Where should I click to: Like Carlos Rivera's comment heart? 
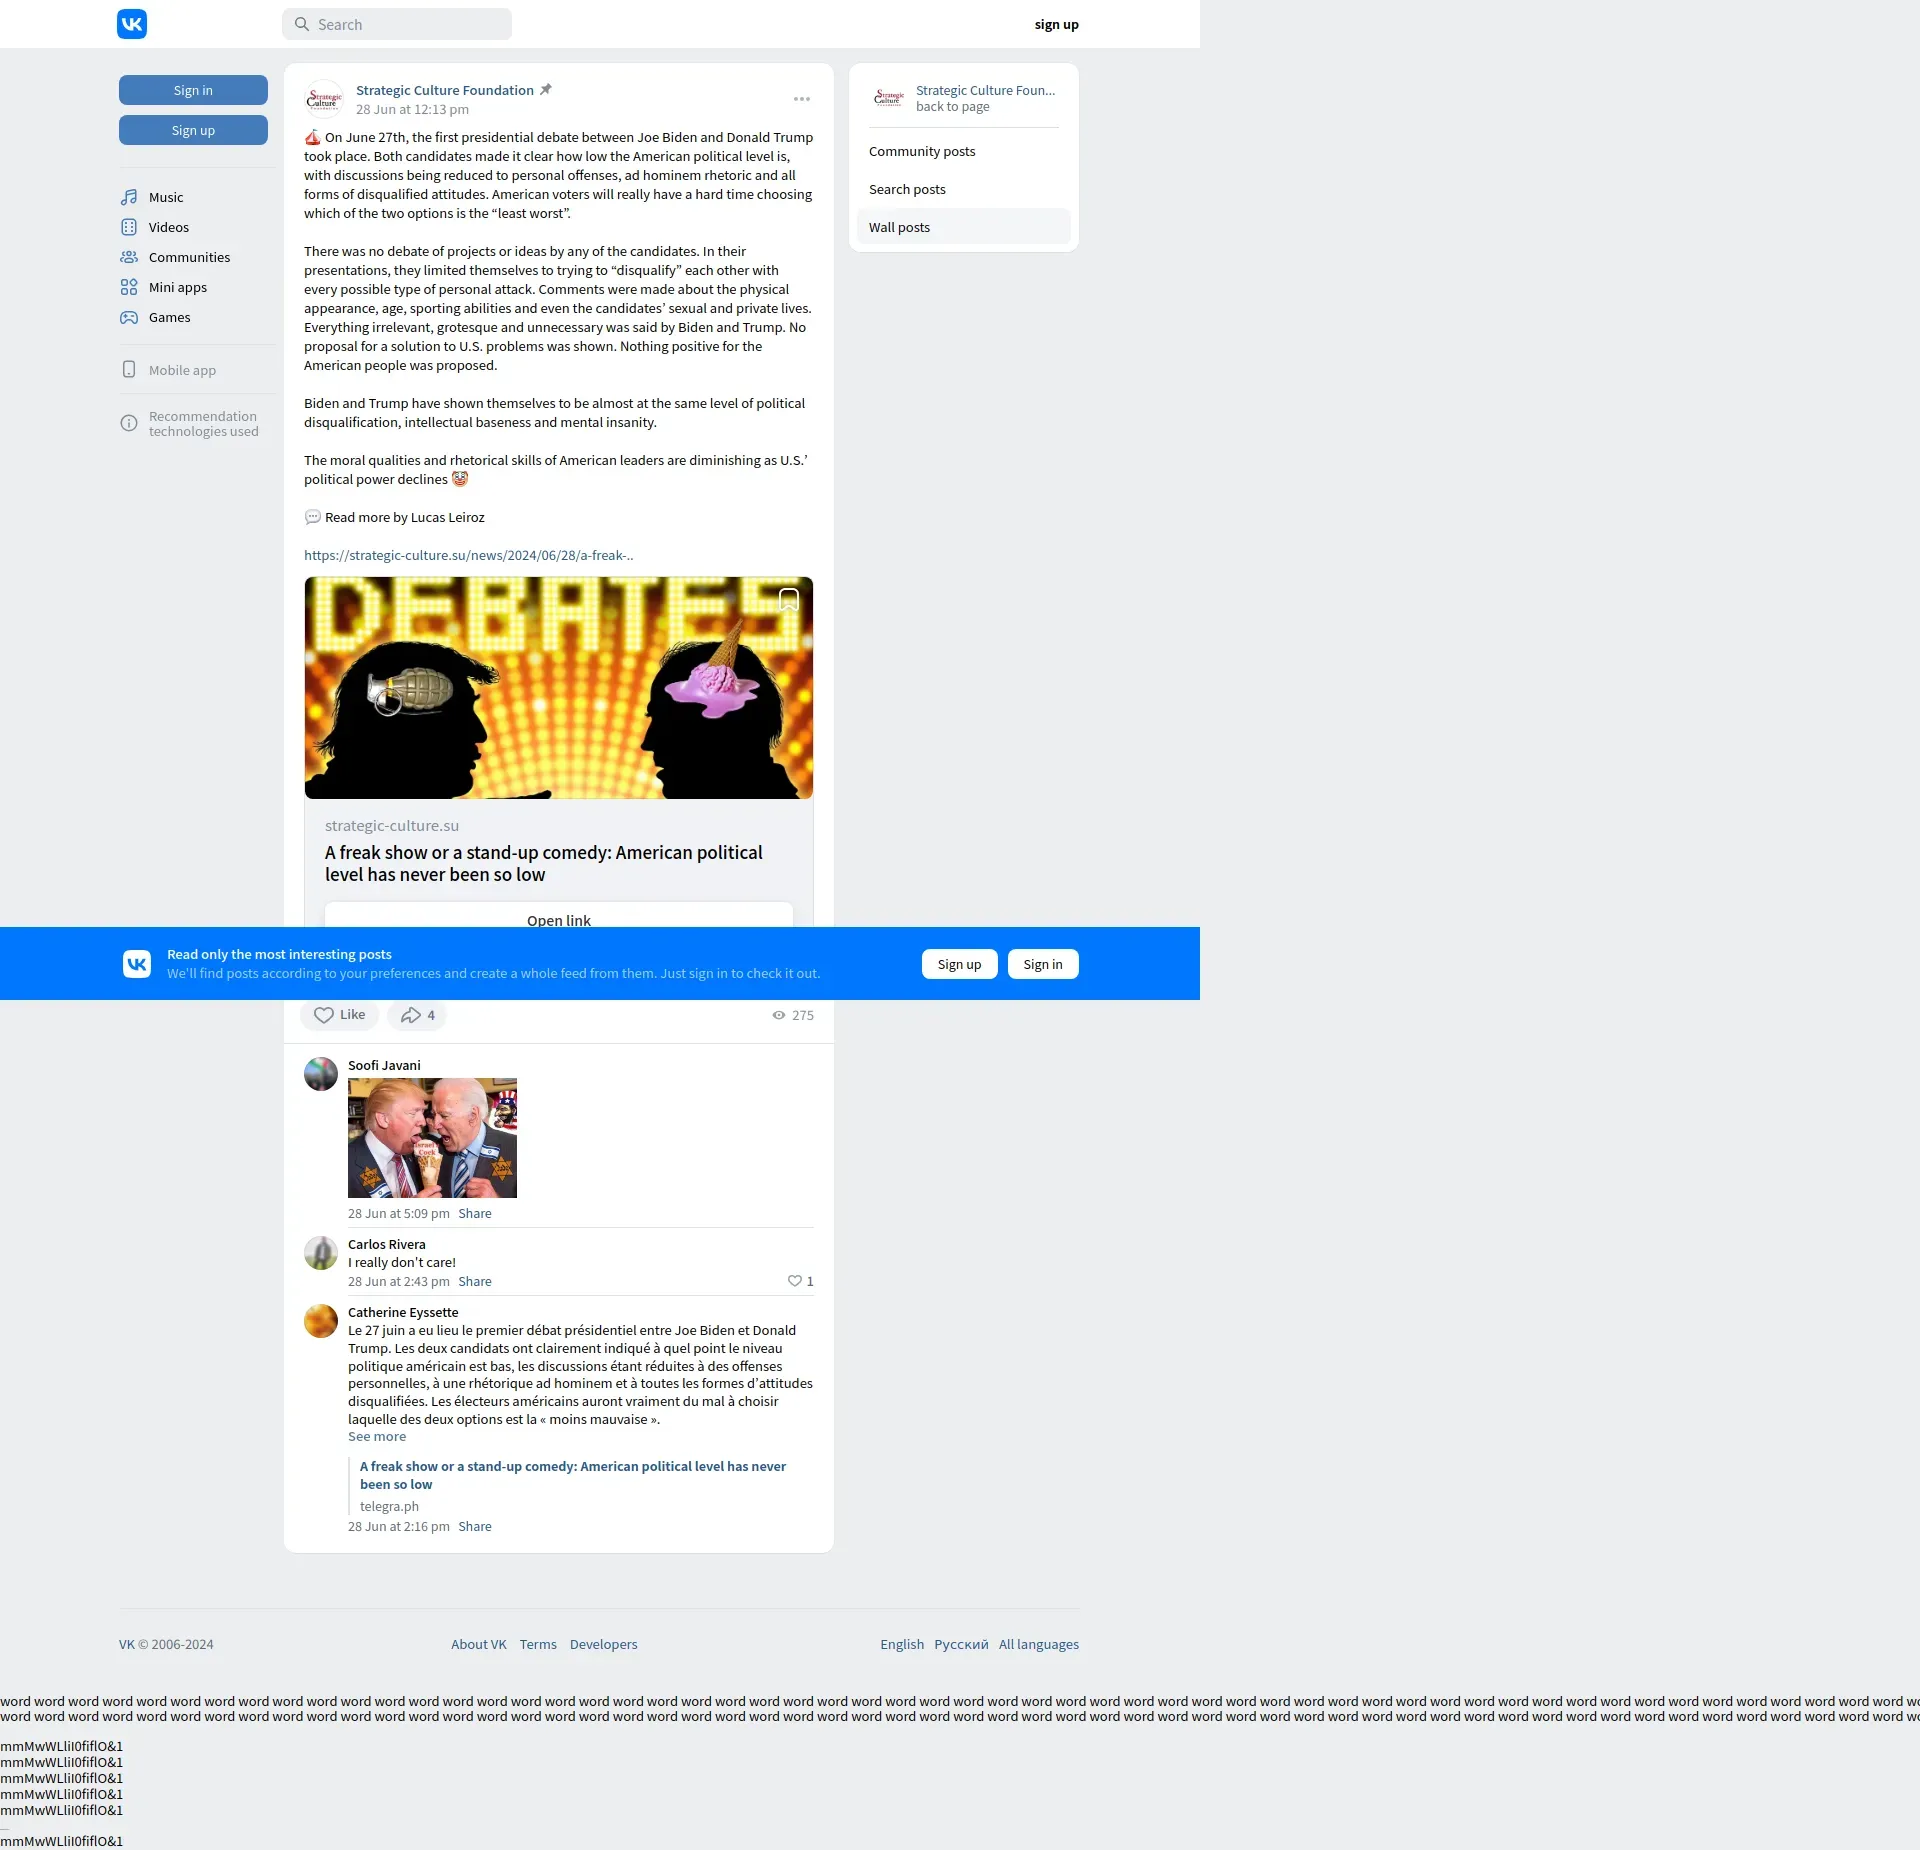click(795, 1281)
